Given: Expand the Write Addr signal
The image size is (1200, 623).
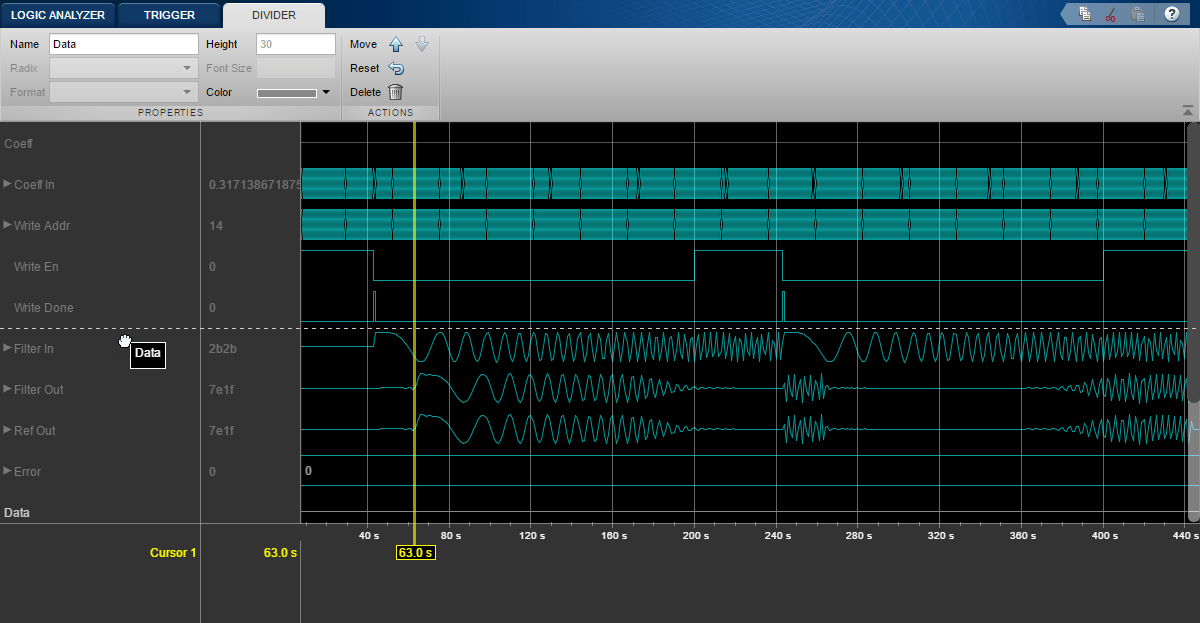Looking at the screenshot, I should (8, 226).
